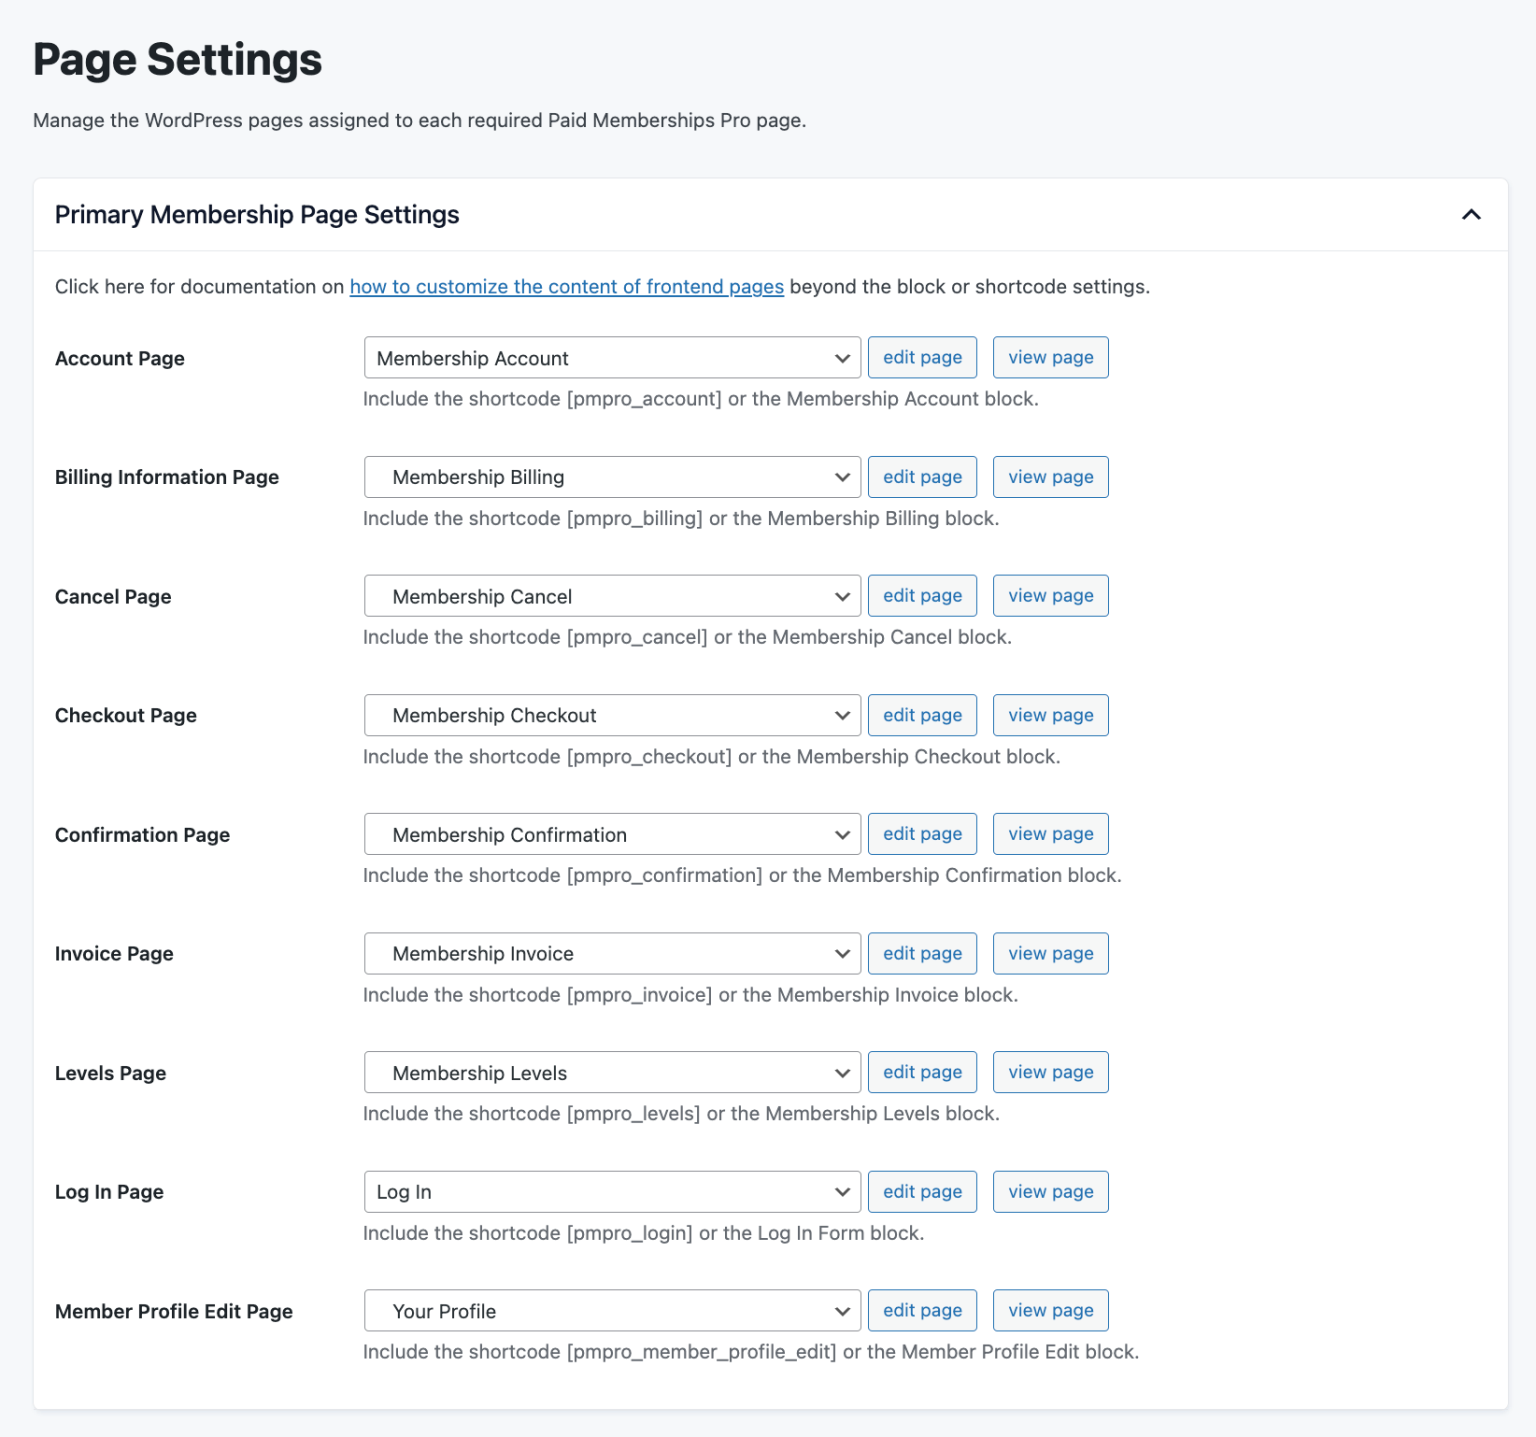This screenshot has height=1437, width=1536.
Task: Edit the Membership Checkout page
Action: pyautogui.click(x=921, y=715)
